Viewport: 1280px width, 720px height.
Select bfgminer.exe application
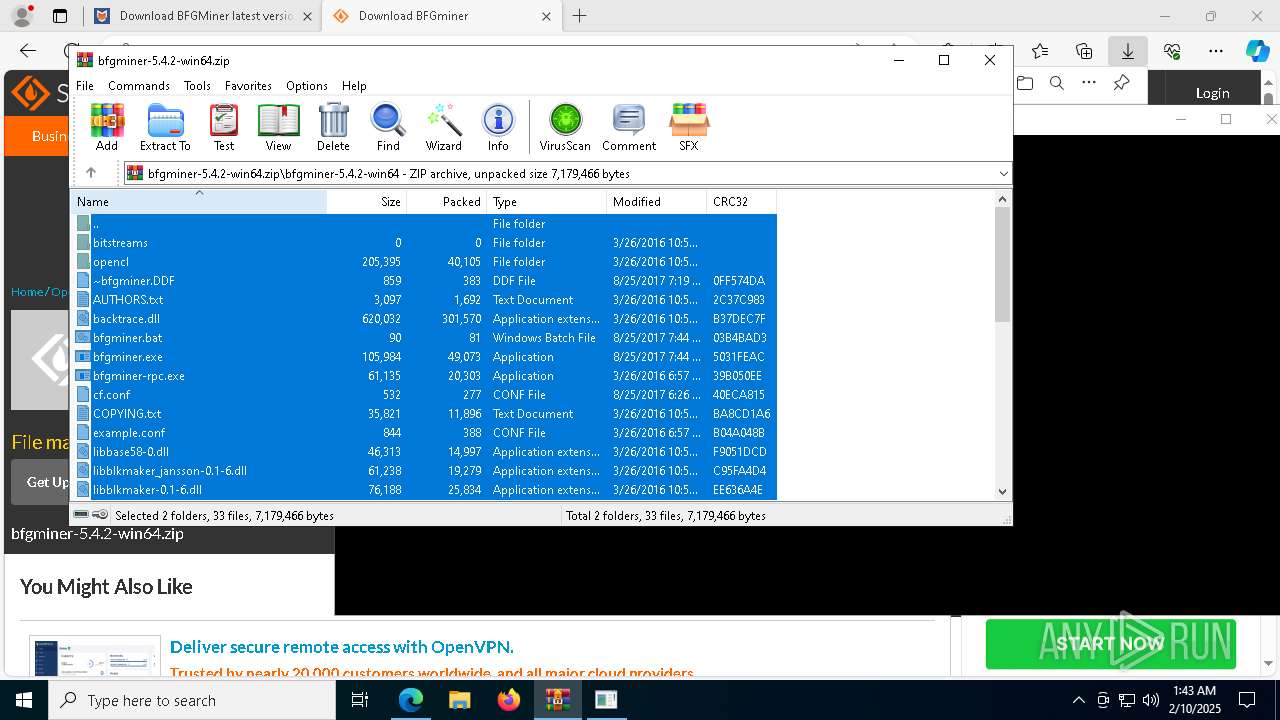pos(424,357)
